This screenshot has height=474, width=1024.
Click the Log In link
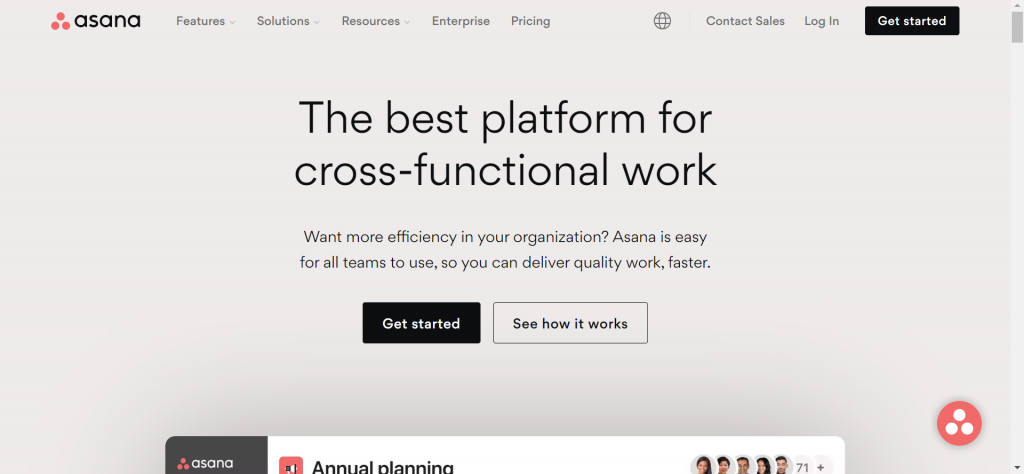click(x=822, y=21)
